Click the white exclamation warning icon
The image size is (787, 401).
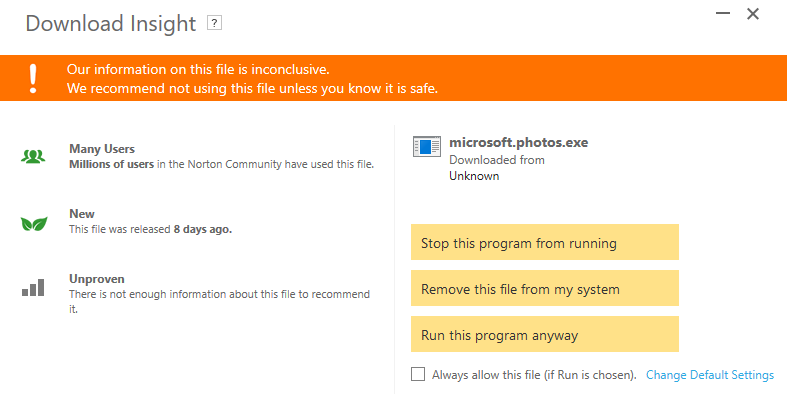coord(33,78)
